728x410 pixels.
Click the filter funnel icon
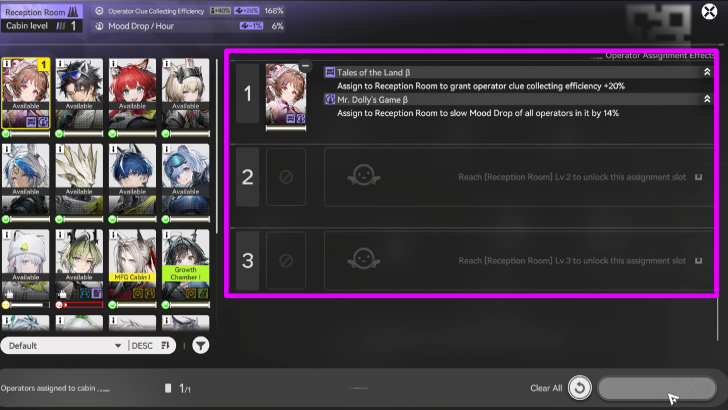tap(201, 346)
